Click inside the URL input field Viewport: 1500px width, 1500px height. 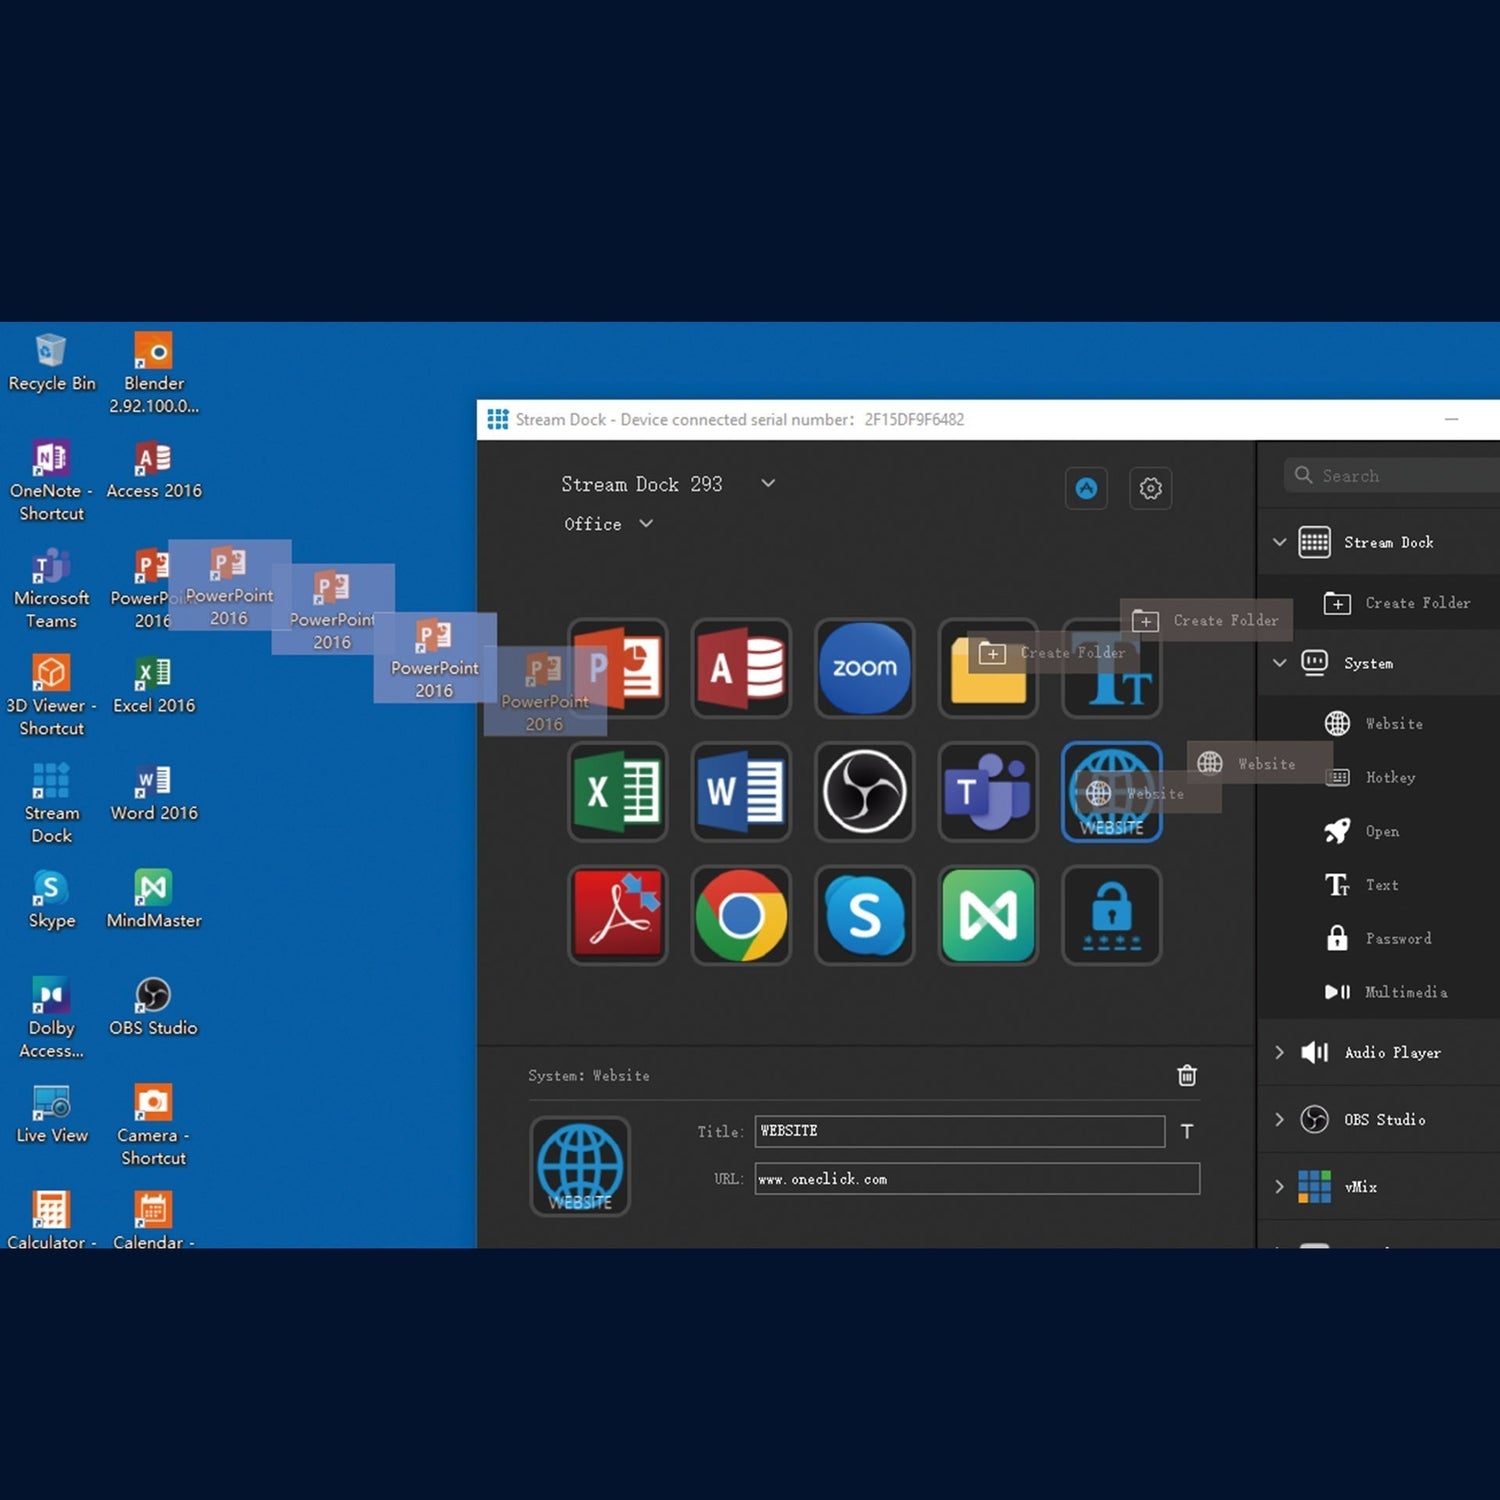[x=975, y=1179]
